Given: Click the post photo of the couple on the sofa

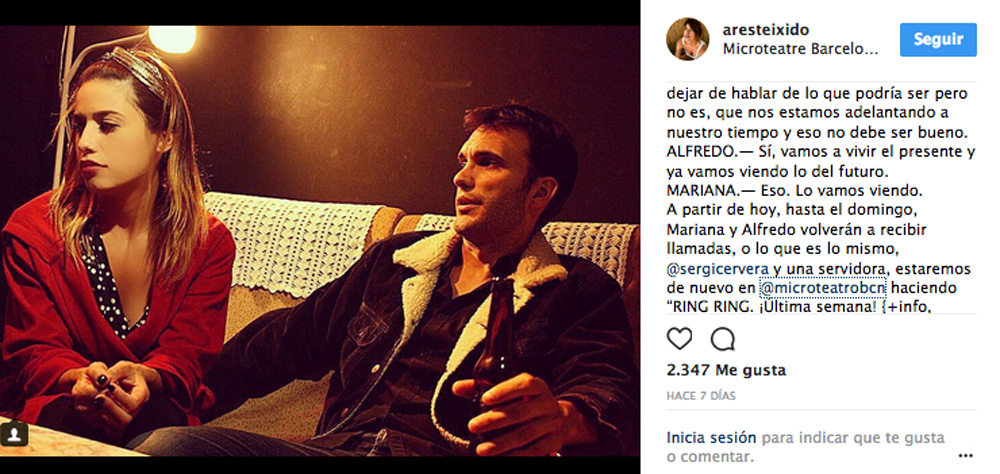Looking at the screenshot, I should point(320,241).
